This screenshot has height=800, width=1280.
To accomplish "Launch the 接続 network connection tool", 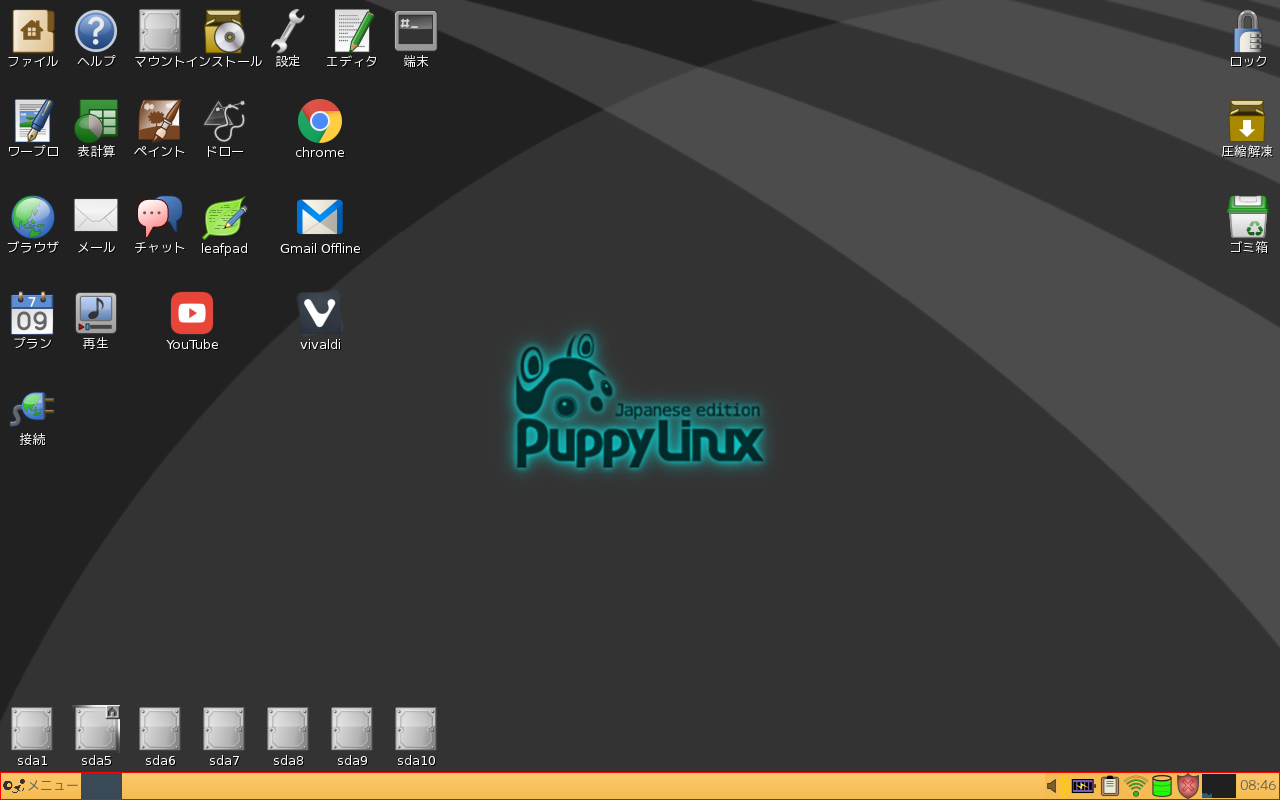I will [x=31, y=407].
